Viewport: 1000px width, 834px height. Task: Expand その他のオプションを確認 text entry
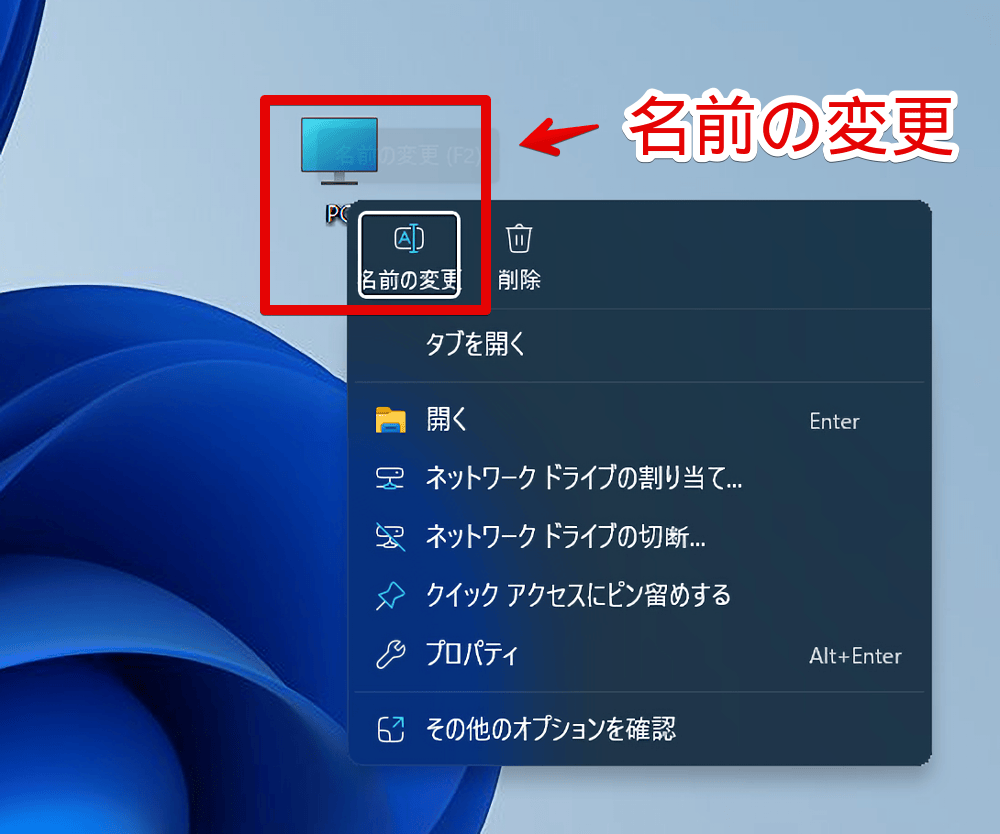pyautogui.click(x=551, y=729)
